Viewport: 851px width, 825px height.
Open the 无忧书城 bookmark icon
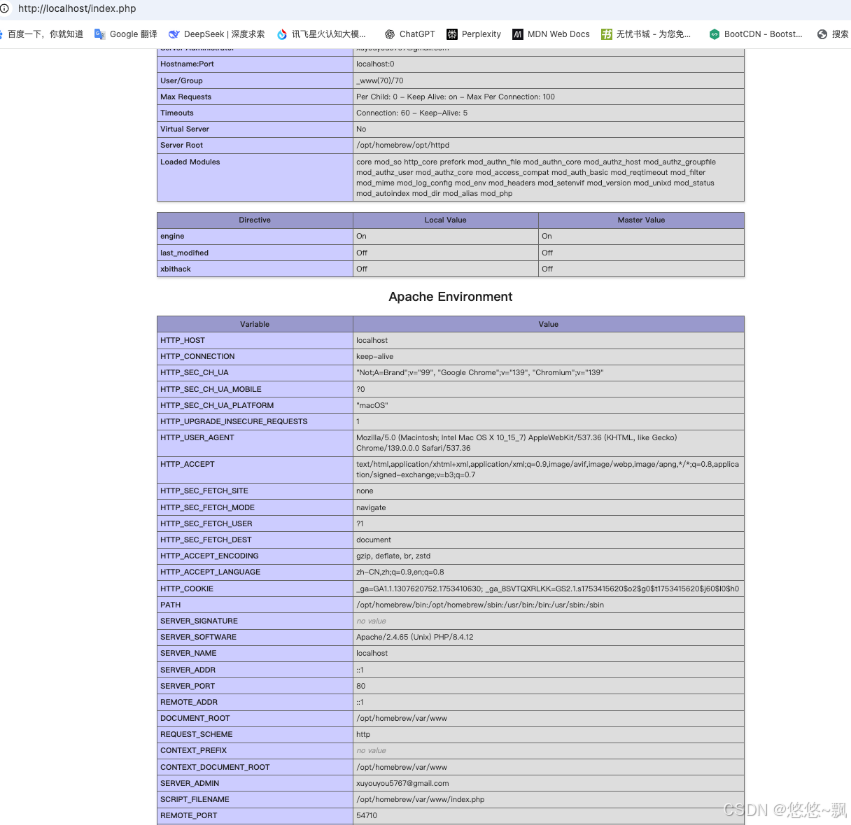point(606,34)
